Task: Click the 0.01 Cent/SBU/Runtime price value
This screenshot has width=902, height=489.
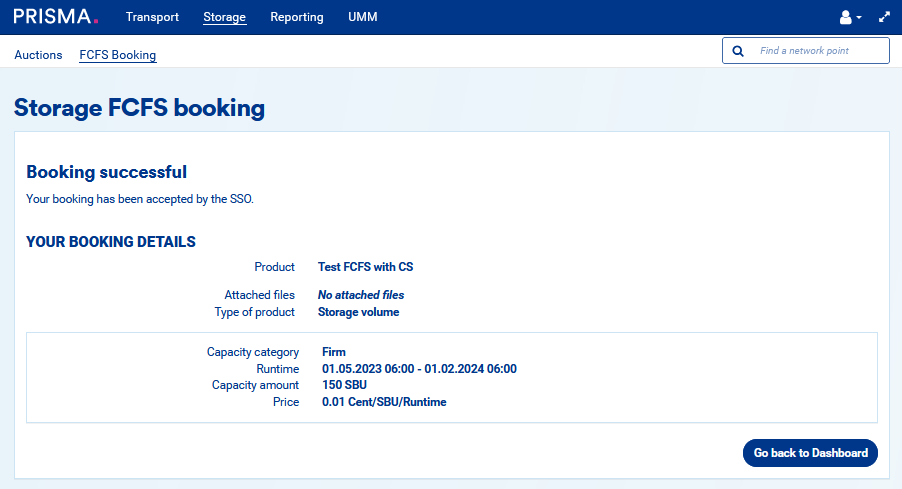Action: coord(384,402)
